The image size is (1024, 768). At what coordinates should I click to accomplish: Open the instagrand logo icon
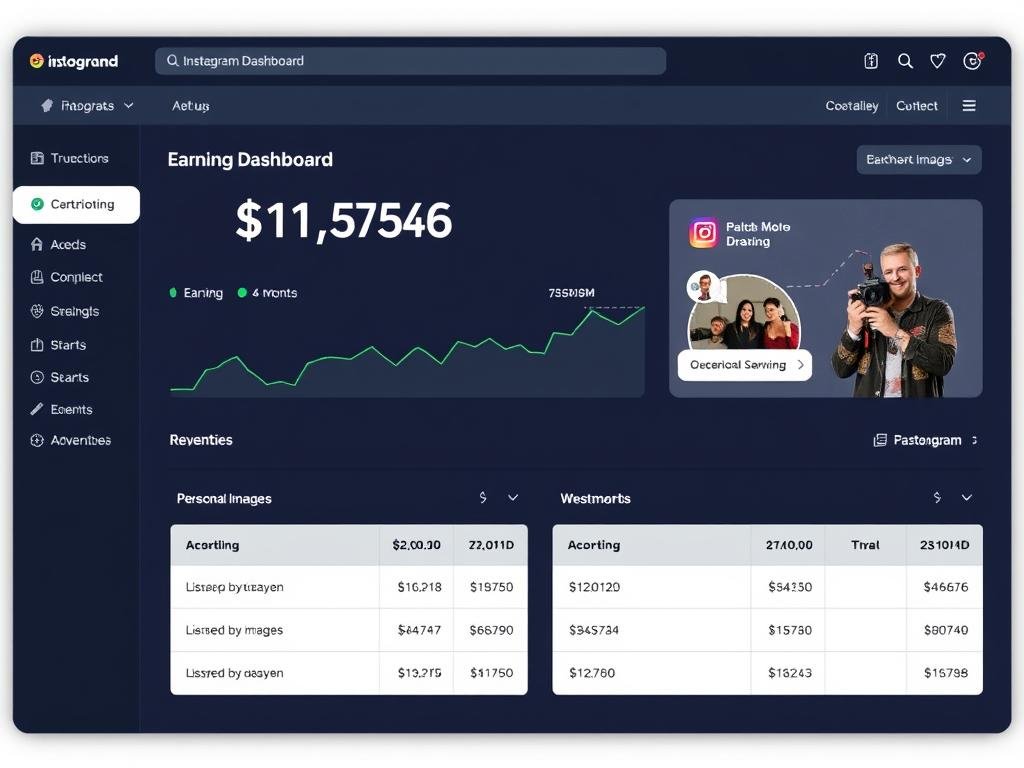(x=37, y=61)
